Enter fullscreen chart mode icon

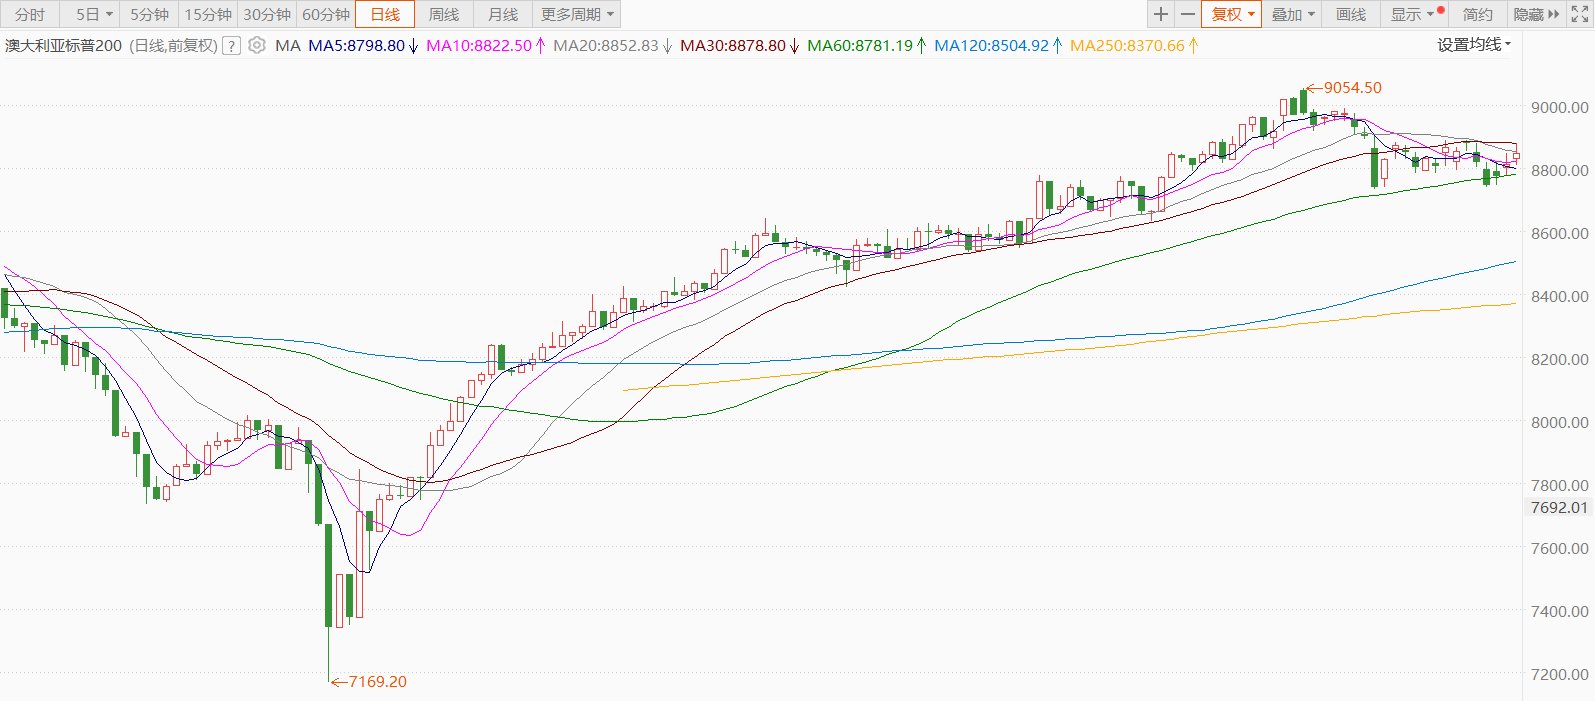1580,14
